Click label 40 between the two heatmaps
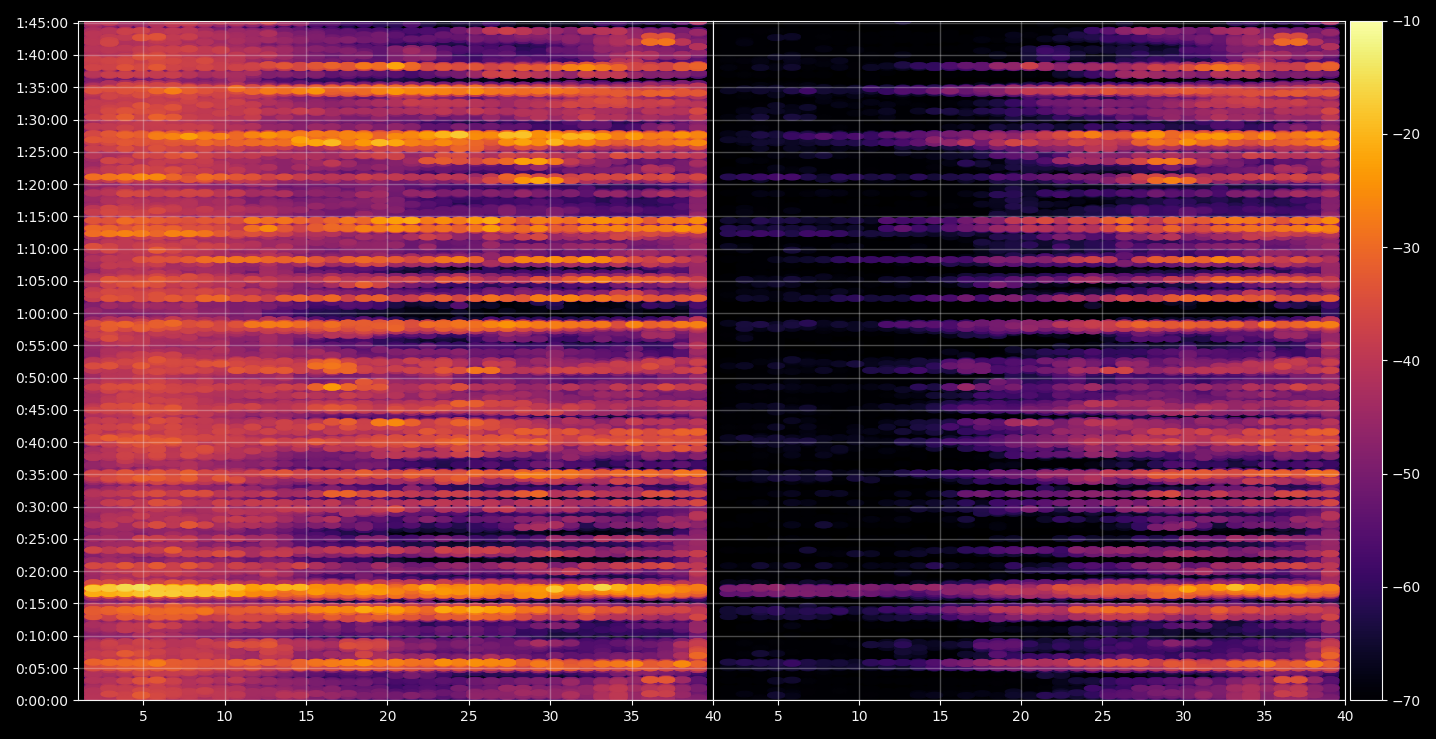The height and width of the screenshot is (739, 1436). [713, 717]
